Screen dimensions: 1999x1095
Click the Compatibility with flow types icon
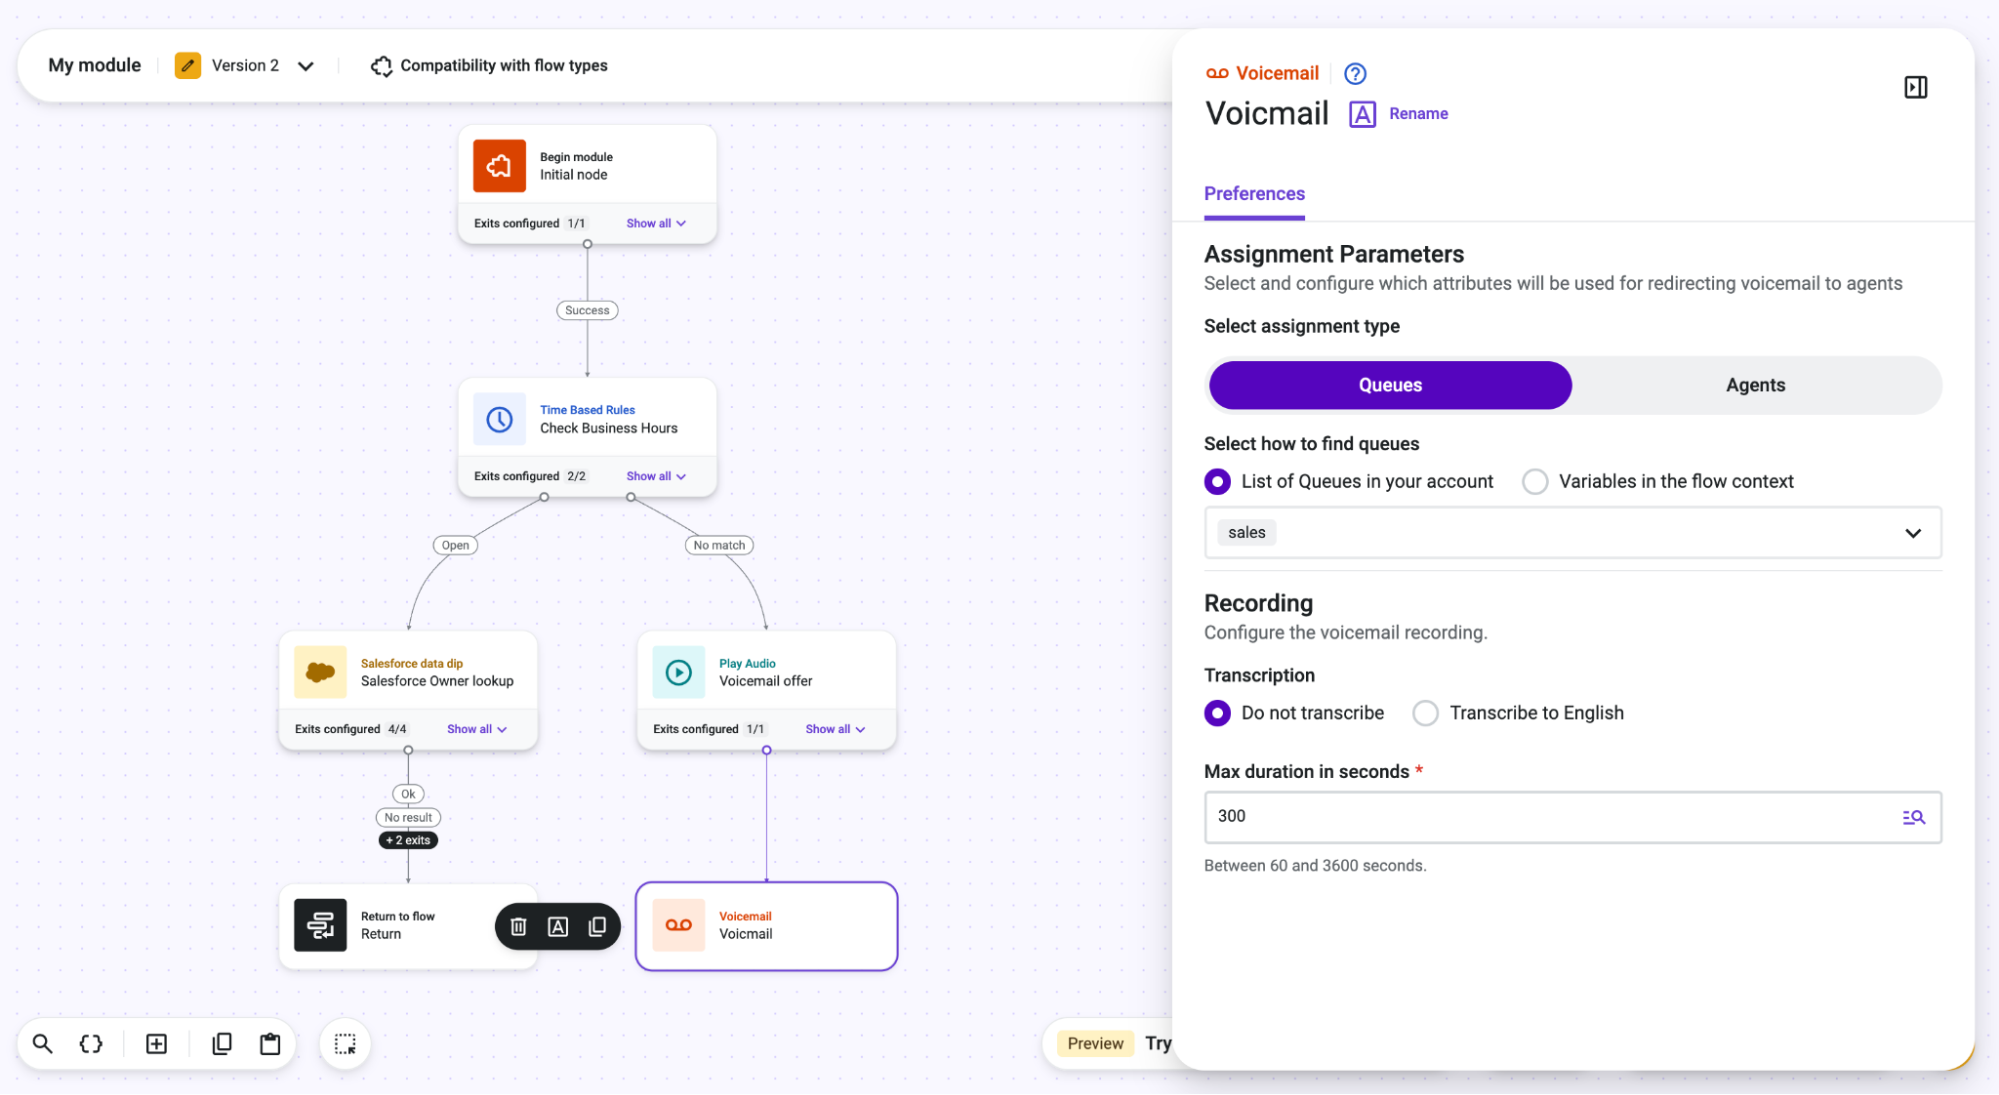click(381, 66)
